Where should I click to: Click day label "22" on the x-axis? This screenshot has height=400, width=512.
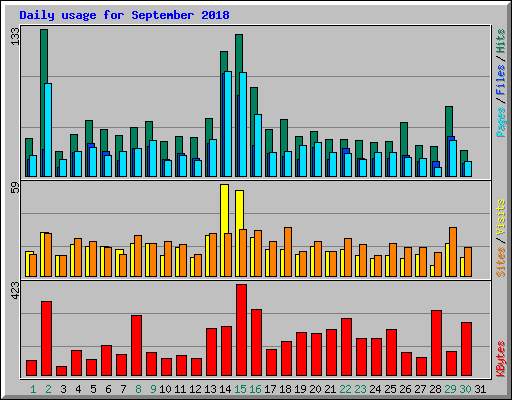pos(345,389)
